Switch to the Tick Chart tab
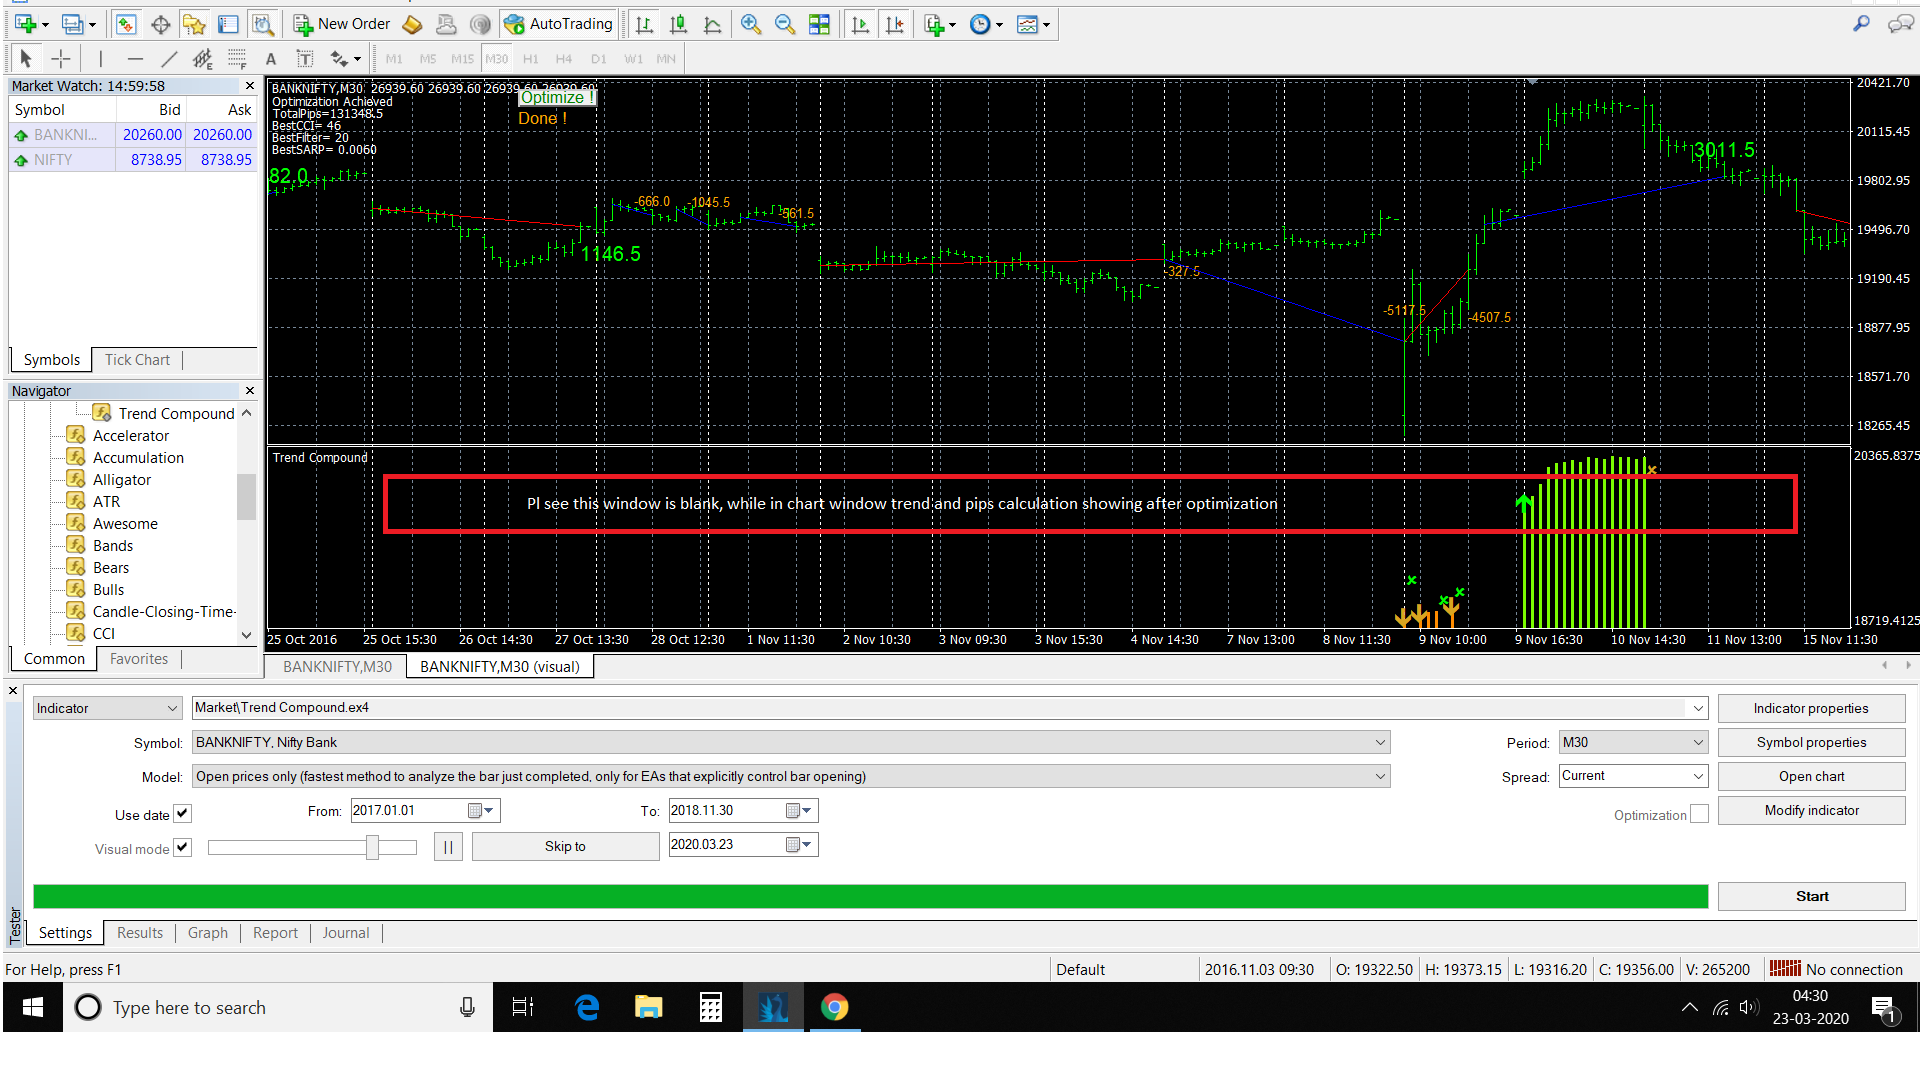This screenshot has width=1920, height=1080. 137,360
